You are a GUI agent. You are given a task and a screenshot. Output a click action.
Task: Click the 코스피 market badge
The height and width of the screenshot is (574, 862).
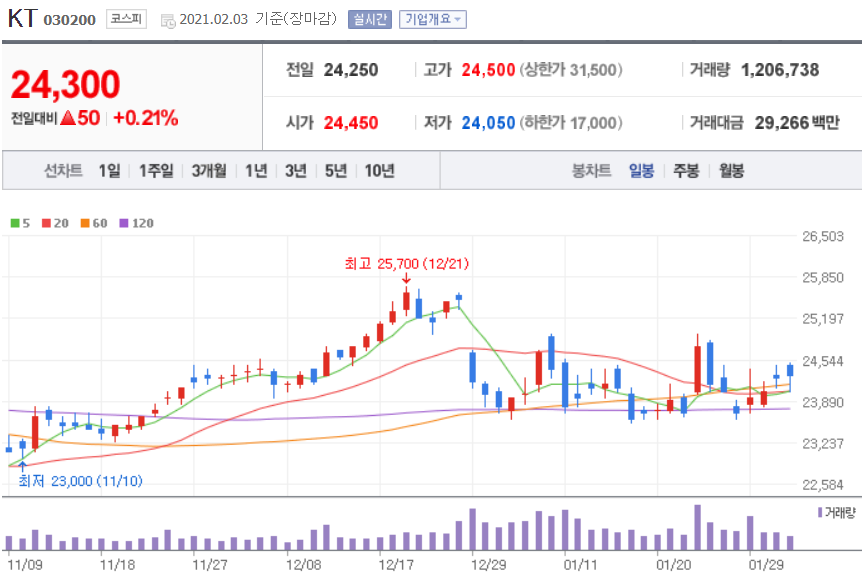click(x=126, y=19)
